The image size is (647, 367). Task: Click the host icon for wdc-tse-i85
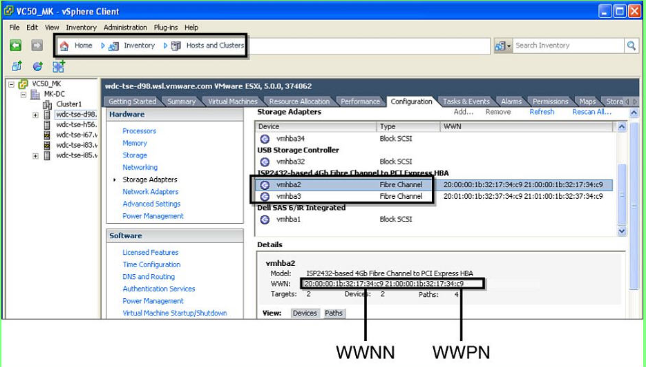point(47,156)
